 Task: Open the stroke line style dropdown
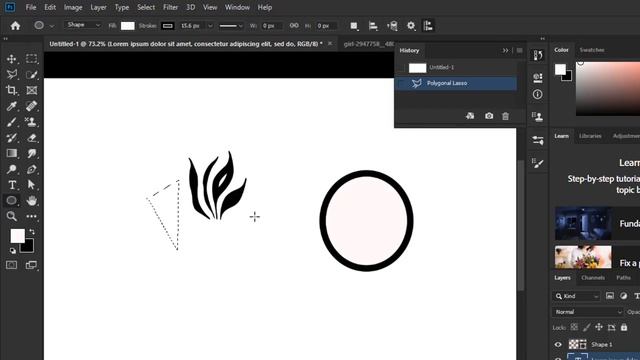[231, 26]
